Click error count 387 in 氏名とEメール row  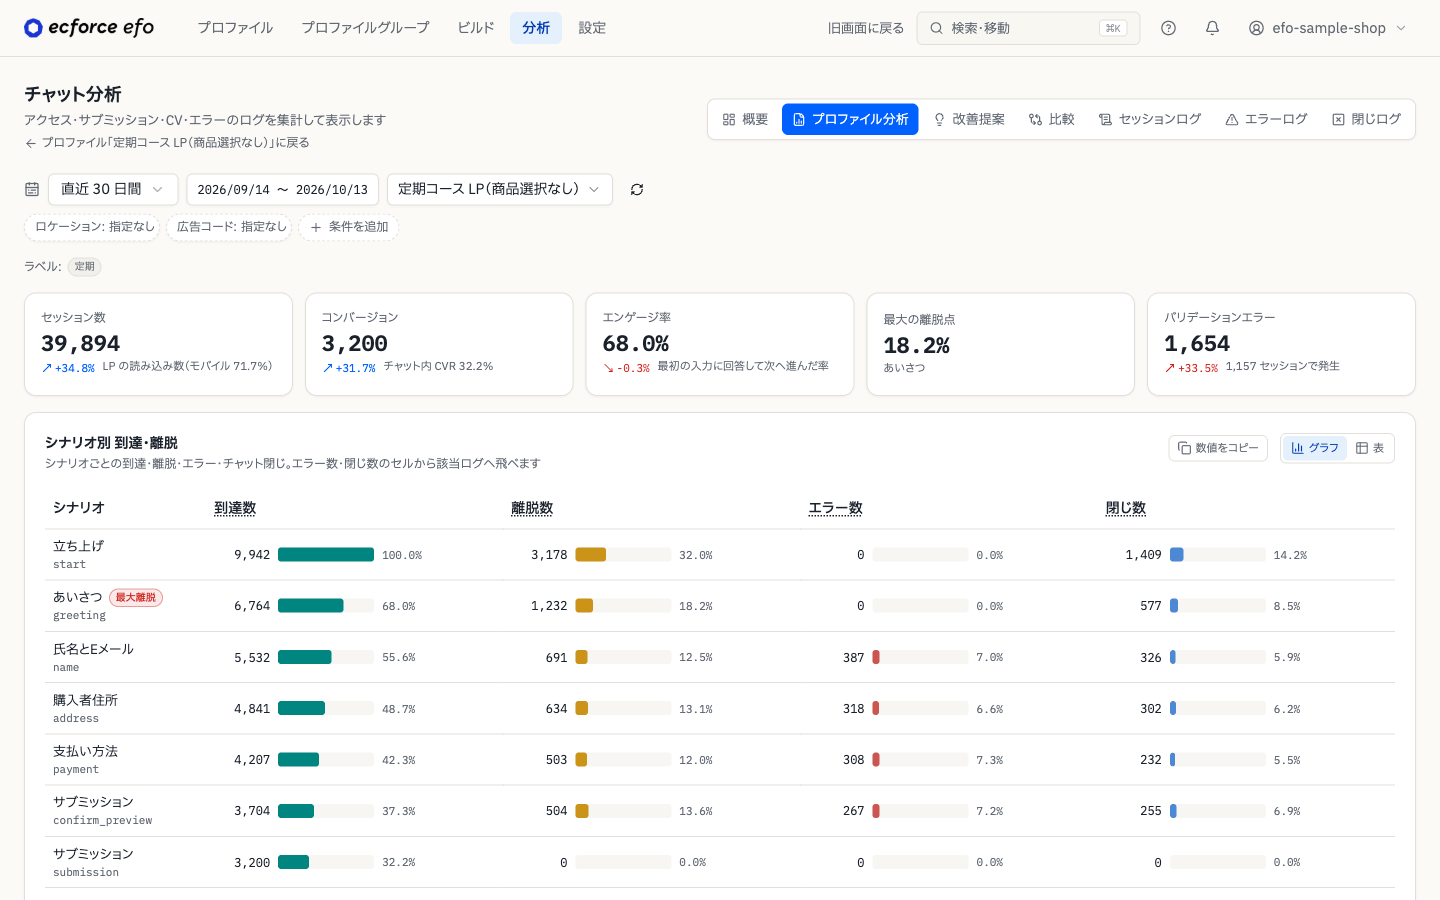(x=853, y=658)
